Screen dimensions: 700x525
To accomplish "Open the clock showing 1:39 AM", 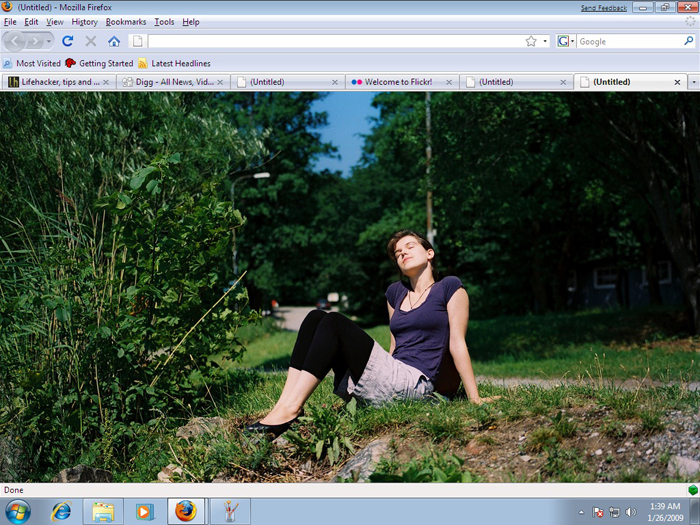I will (x=665, y=512).
